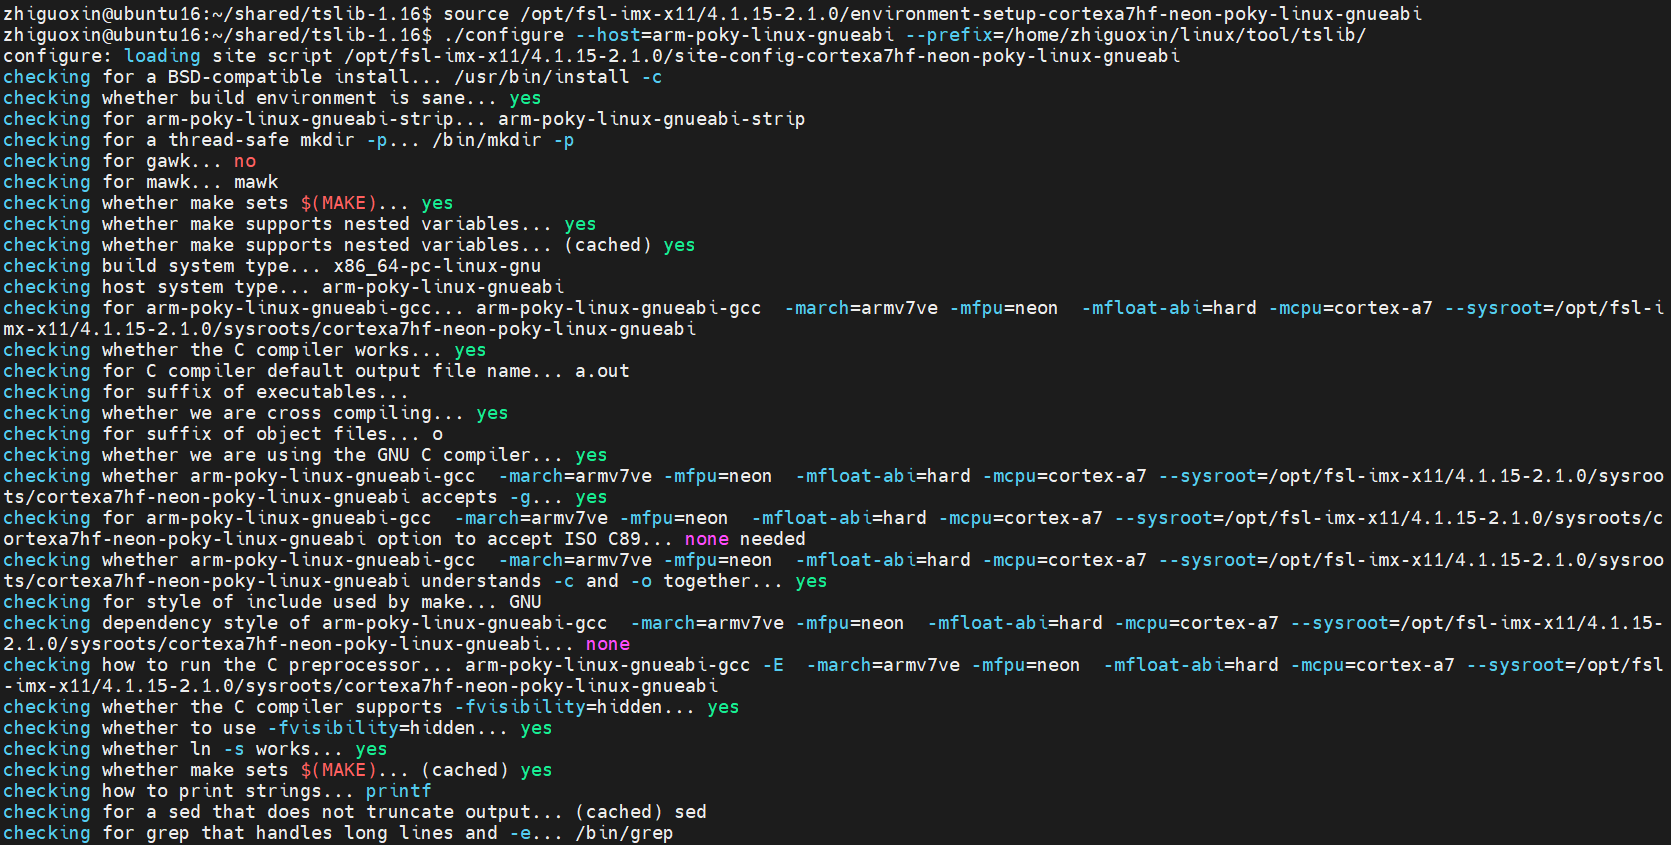Click the '--prefix=/home/zhiguoxin/linux/tool/tslib/' argument
The image size is (1671, 845).
tap(1136, 35)
